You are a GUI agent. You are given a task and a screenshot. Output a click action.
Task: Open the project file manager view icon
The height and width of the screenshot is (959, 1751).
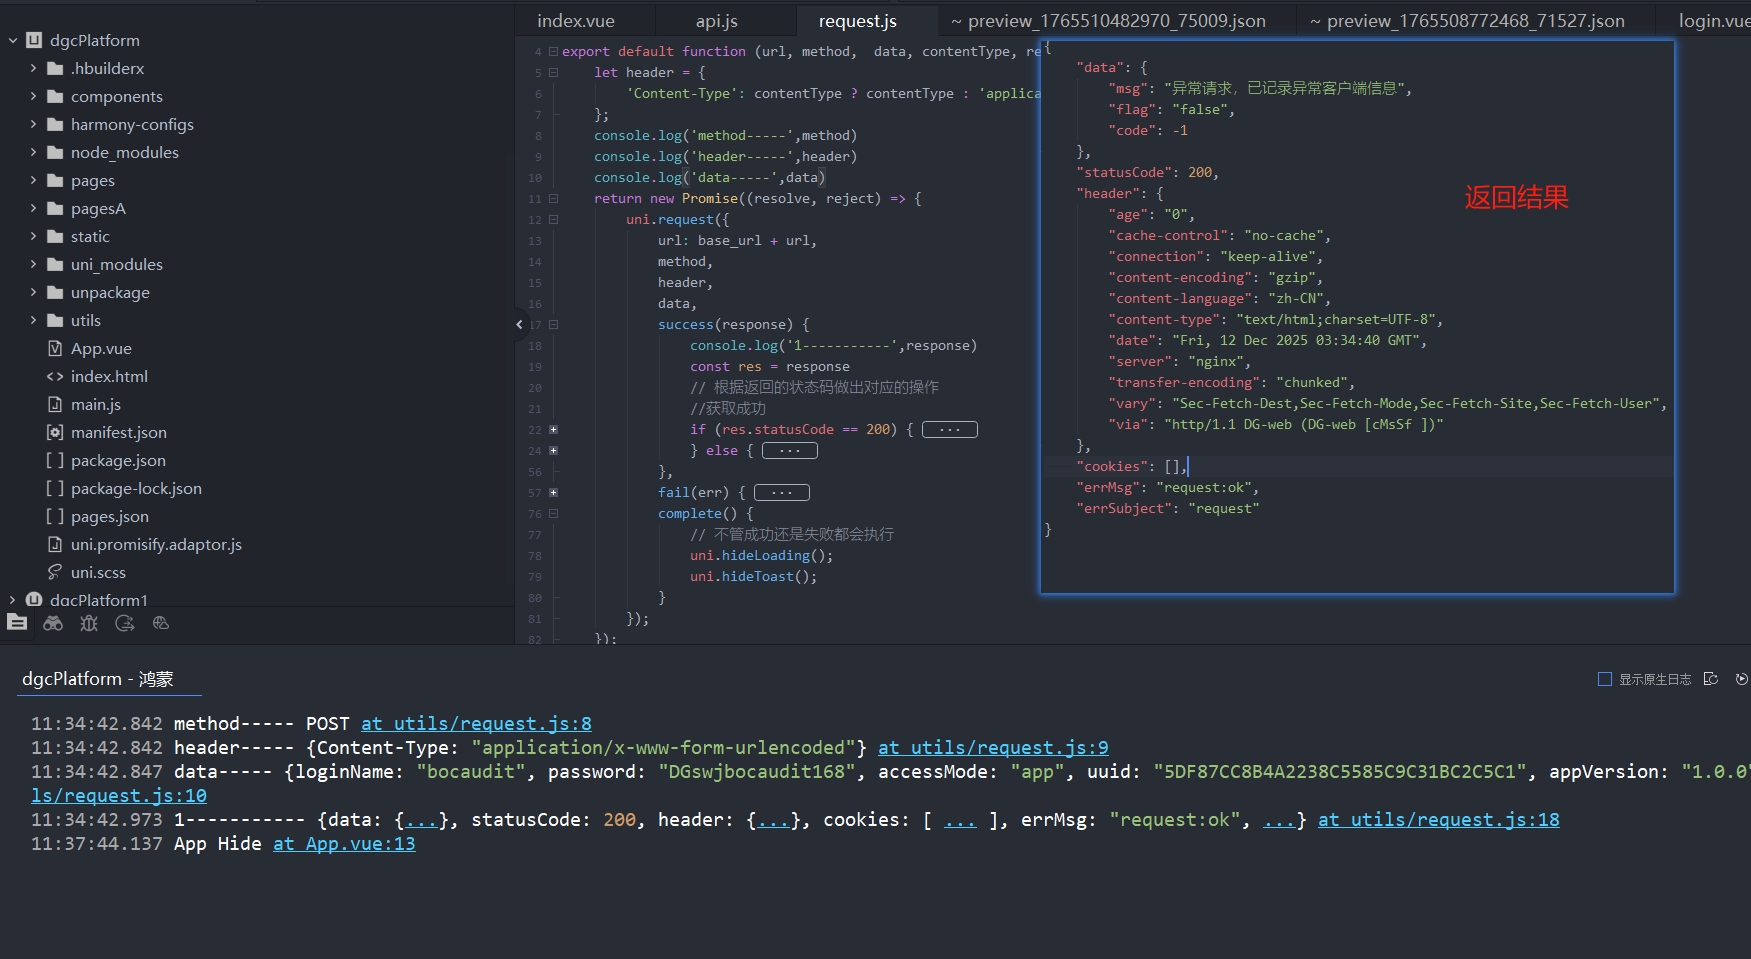17,623
